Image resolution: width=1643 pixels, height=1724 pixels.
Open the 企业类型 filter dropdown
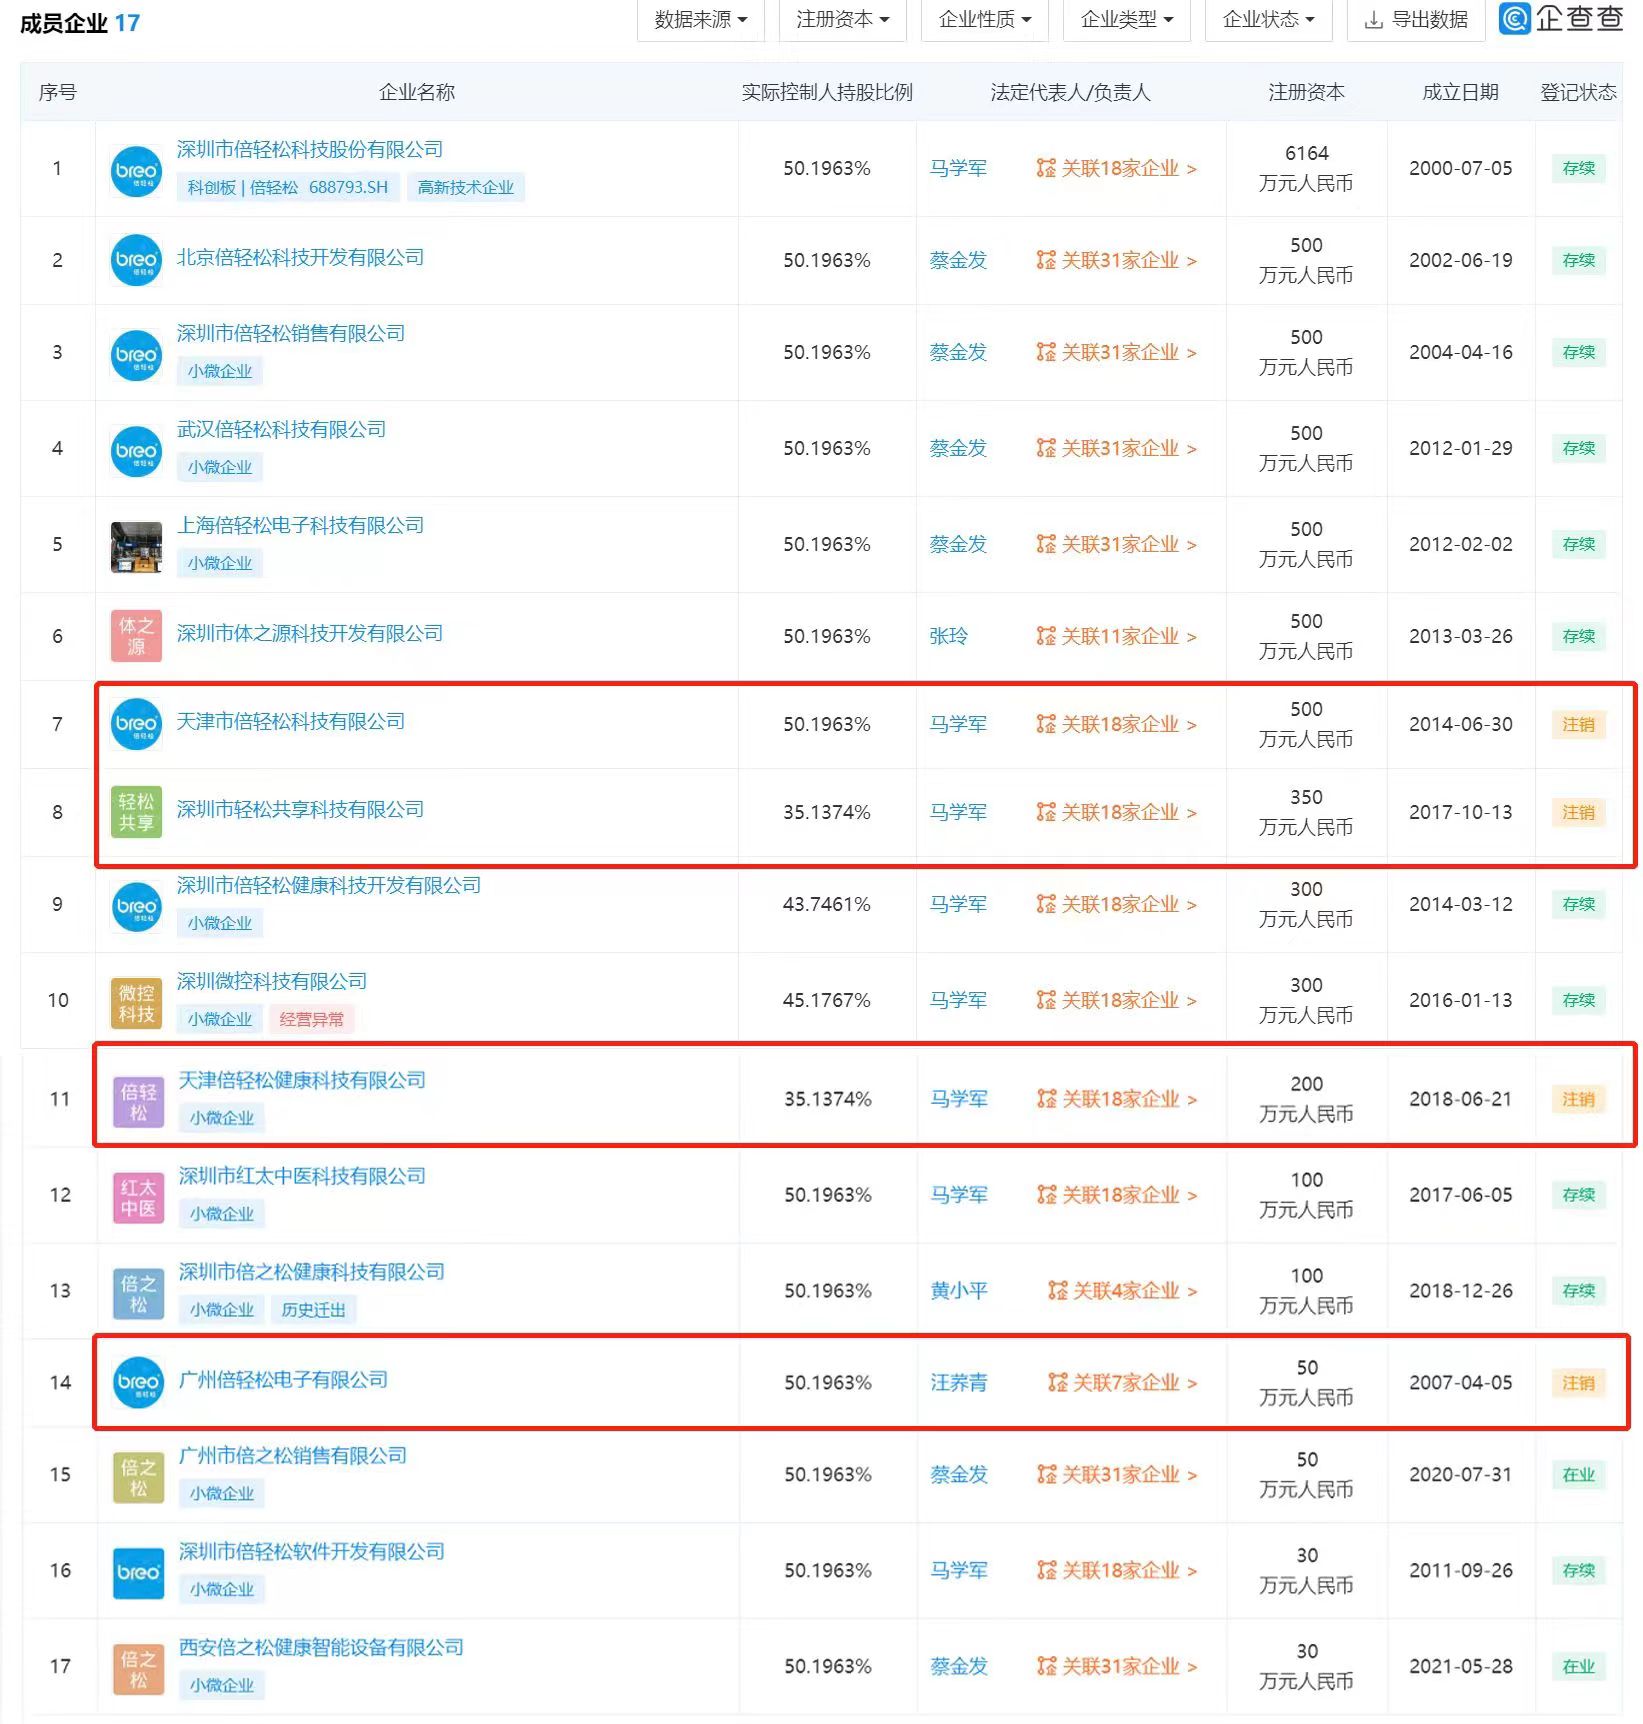(x=1126, y=20)
